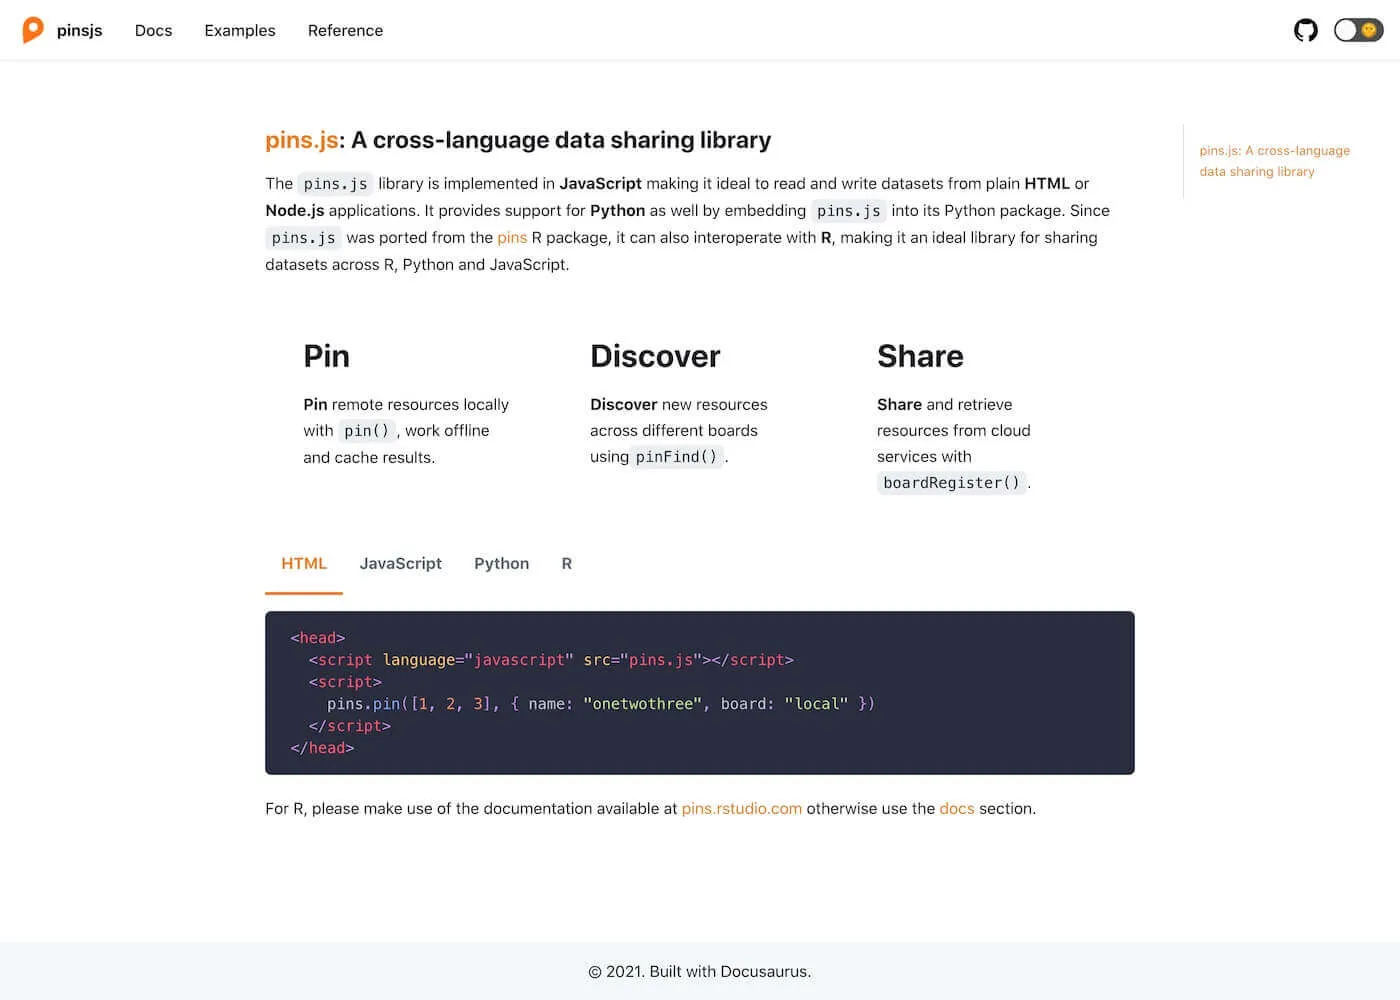Follow the orange 'pins' R package link
1400x1000 pixels.
click(x=512, y=238)
